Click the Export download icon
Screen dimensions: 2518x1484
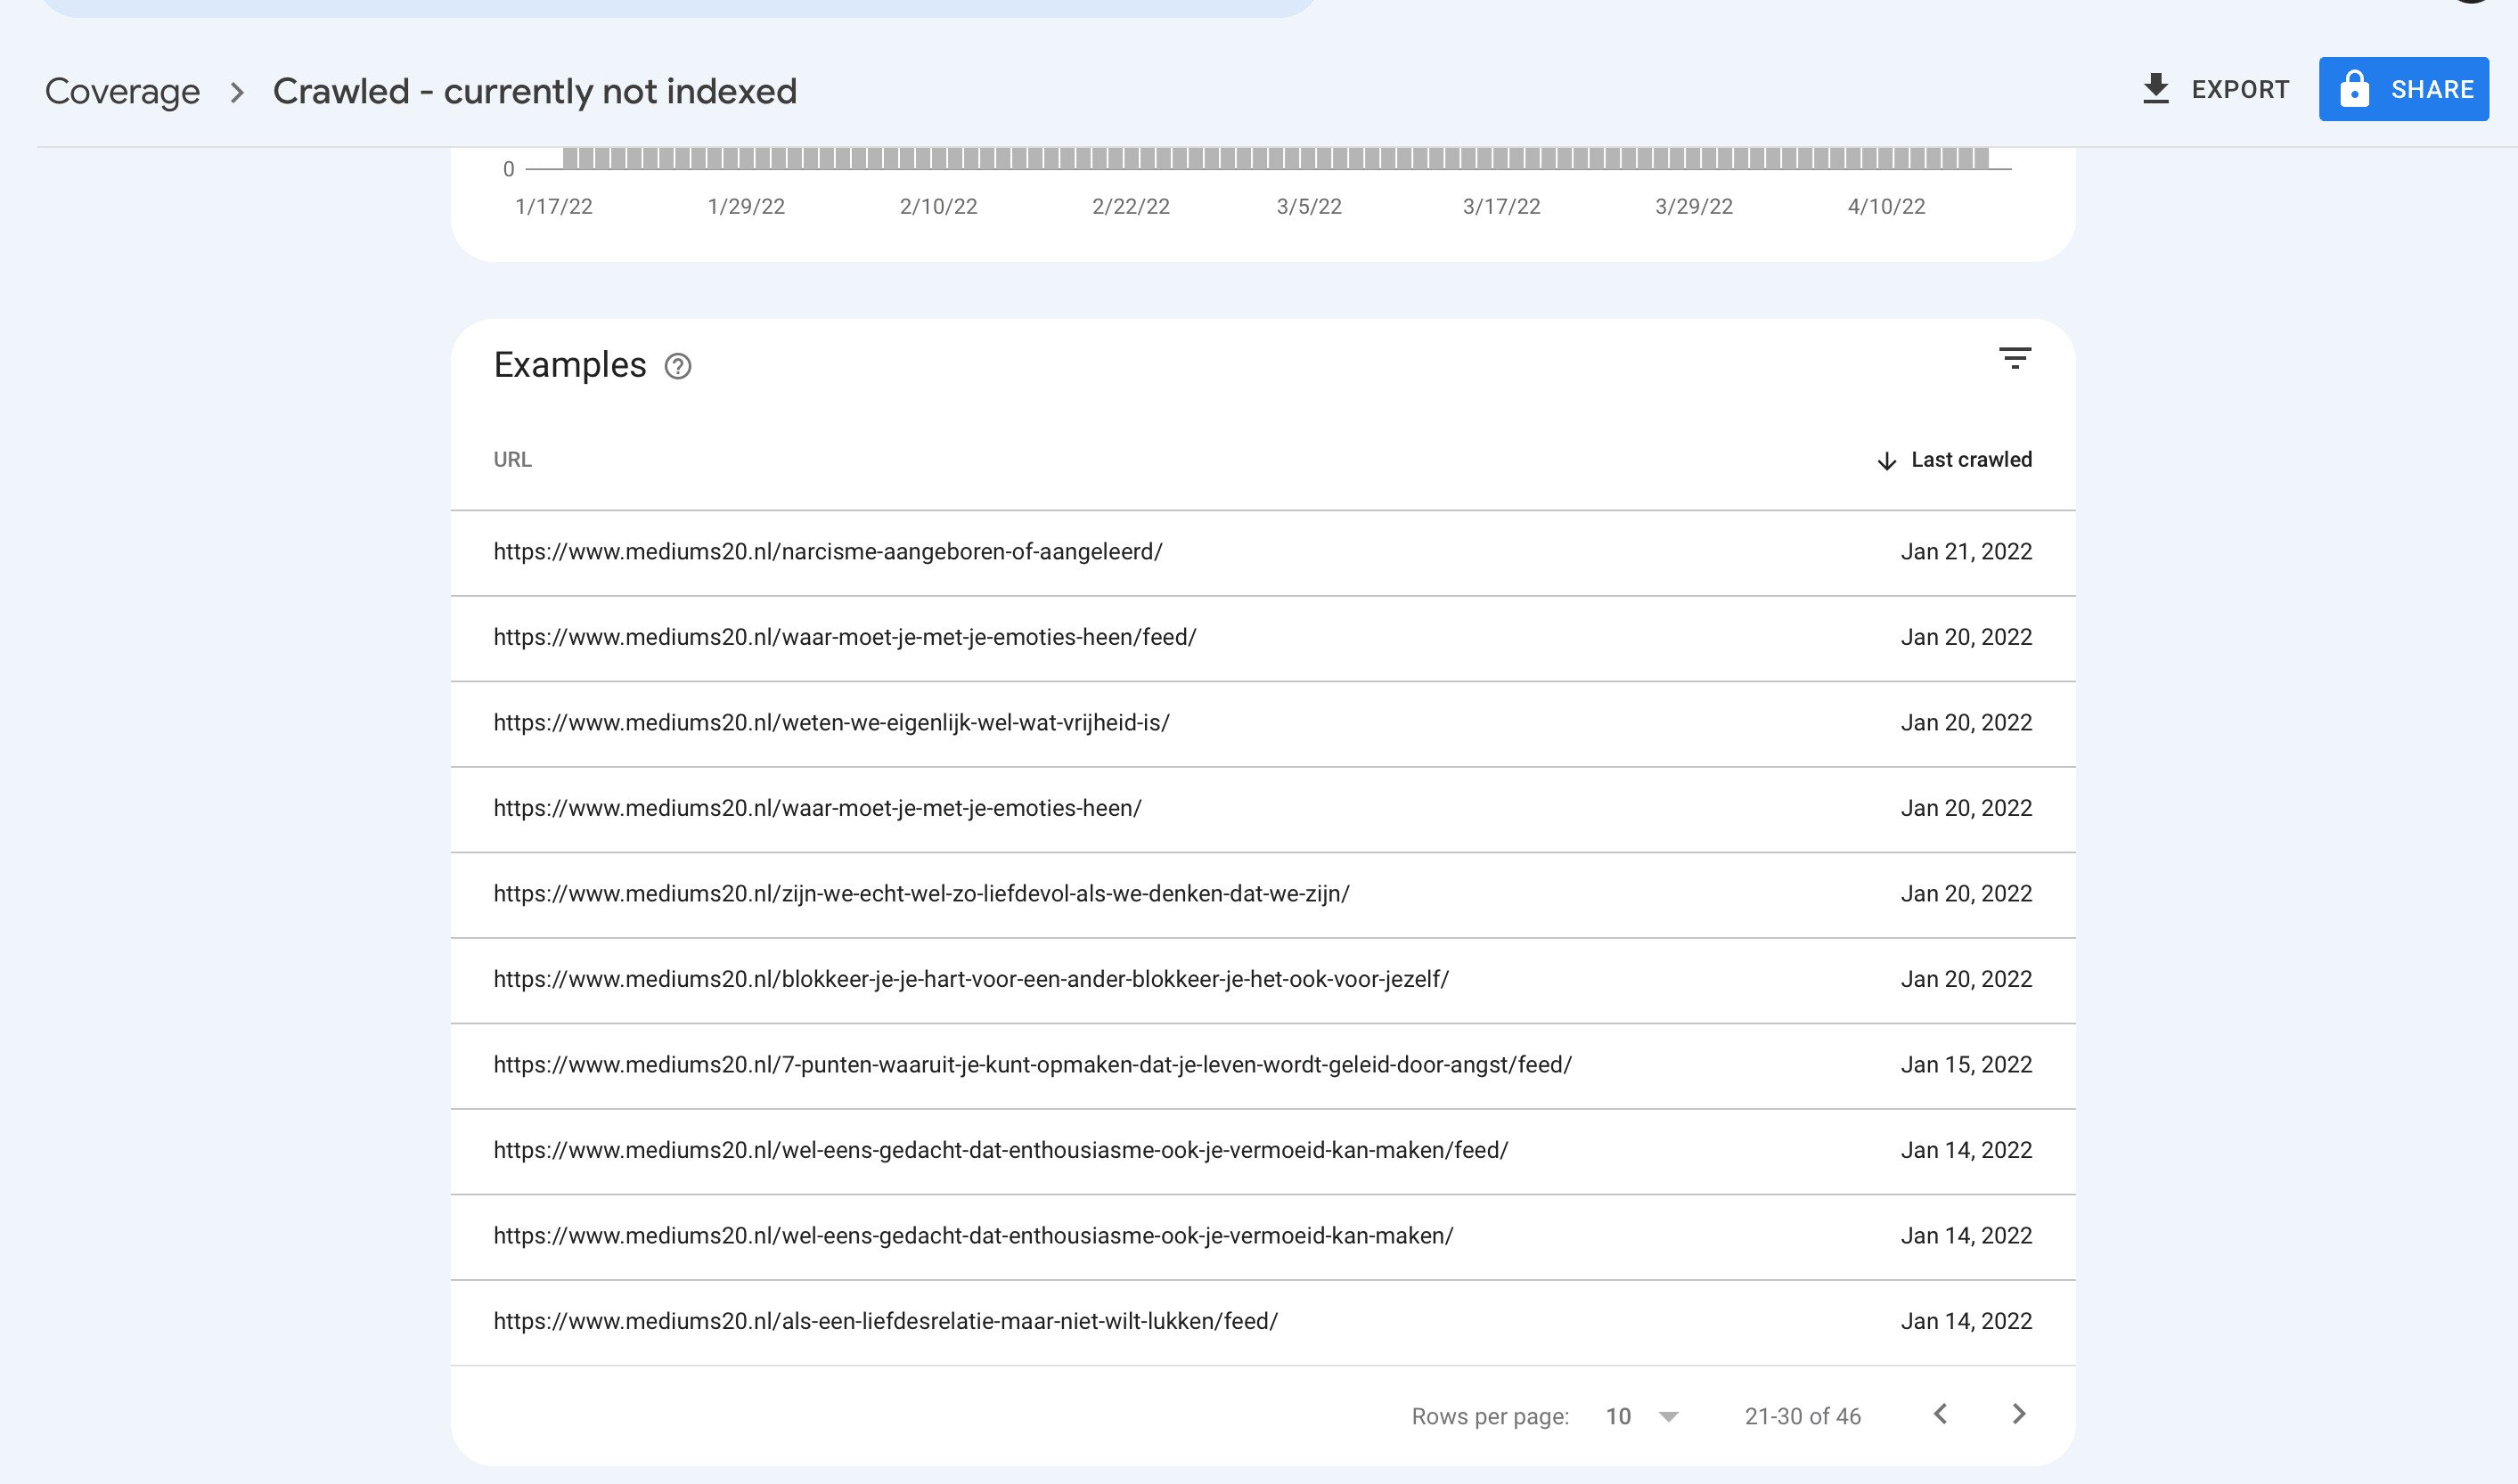point(2156,89)
